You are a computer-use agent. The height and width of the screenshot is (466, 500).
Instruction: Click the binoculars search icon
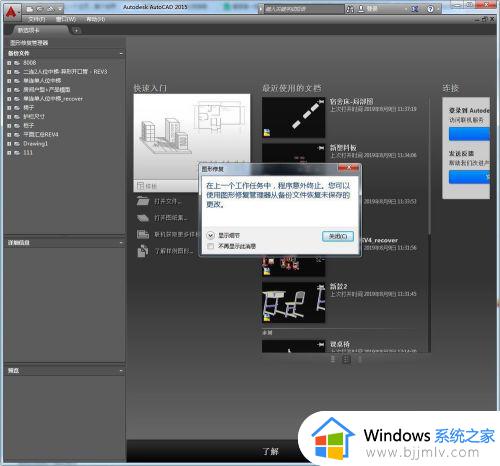(350, 9)
